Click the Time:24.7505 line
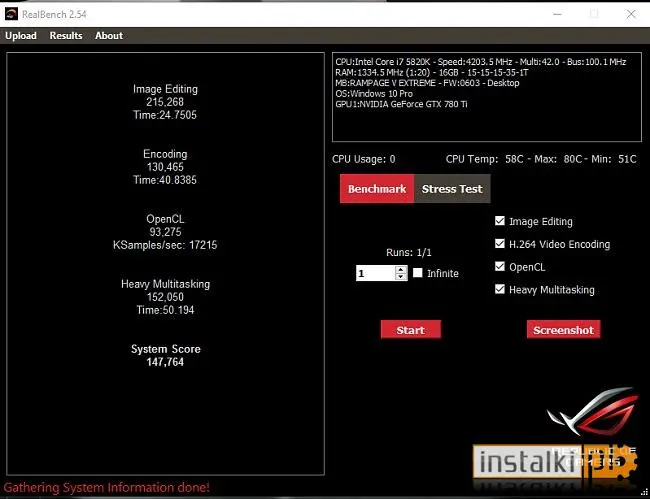 [x=165, y=115]
